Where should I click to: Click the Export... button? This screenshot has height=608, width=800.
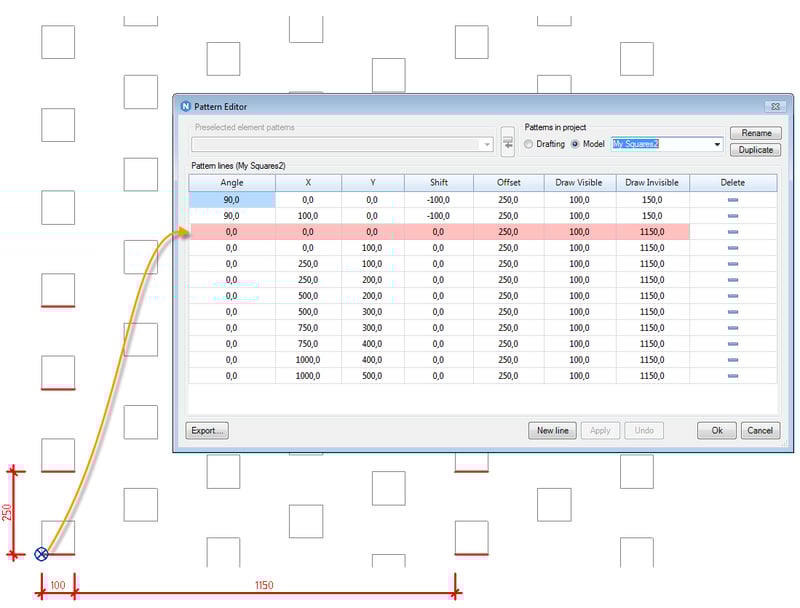[207, 430]
